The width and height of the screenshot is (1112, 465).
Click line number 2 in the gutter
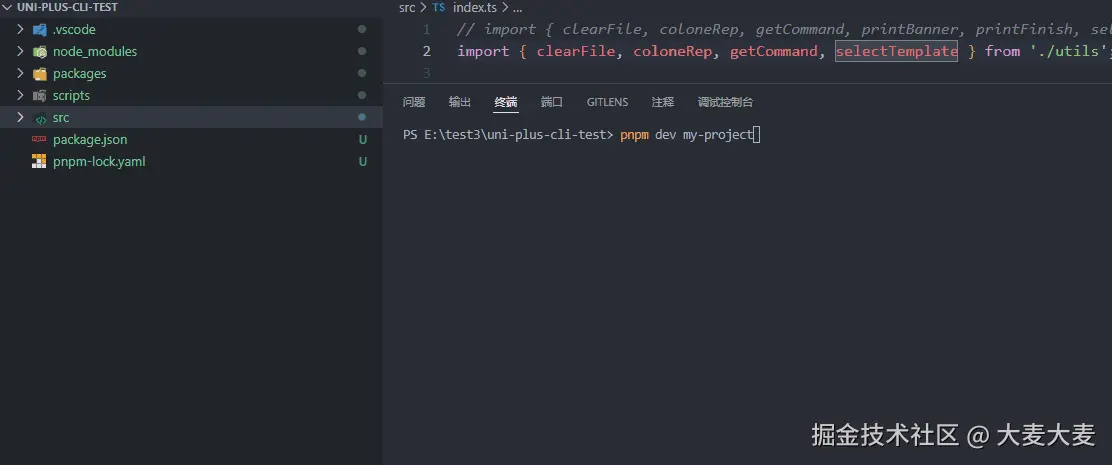click(x=426, y=51)
